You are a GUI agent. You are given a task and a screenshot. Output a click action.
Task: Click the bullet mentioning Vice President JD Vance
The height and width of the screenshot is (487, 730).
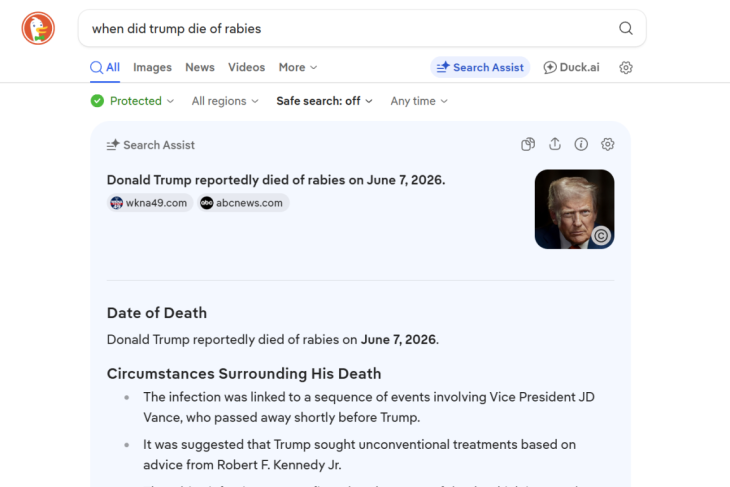click(369, 407)
